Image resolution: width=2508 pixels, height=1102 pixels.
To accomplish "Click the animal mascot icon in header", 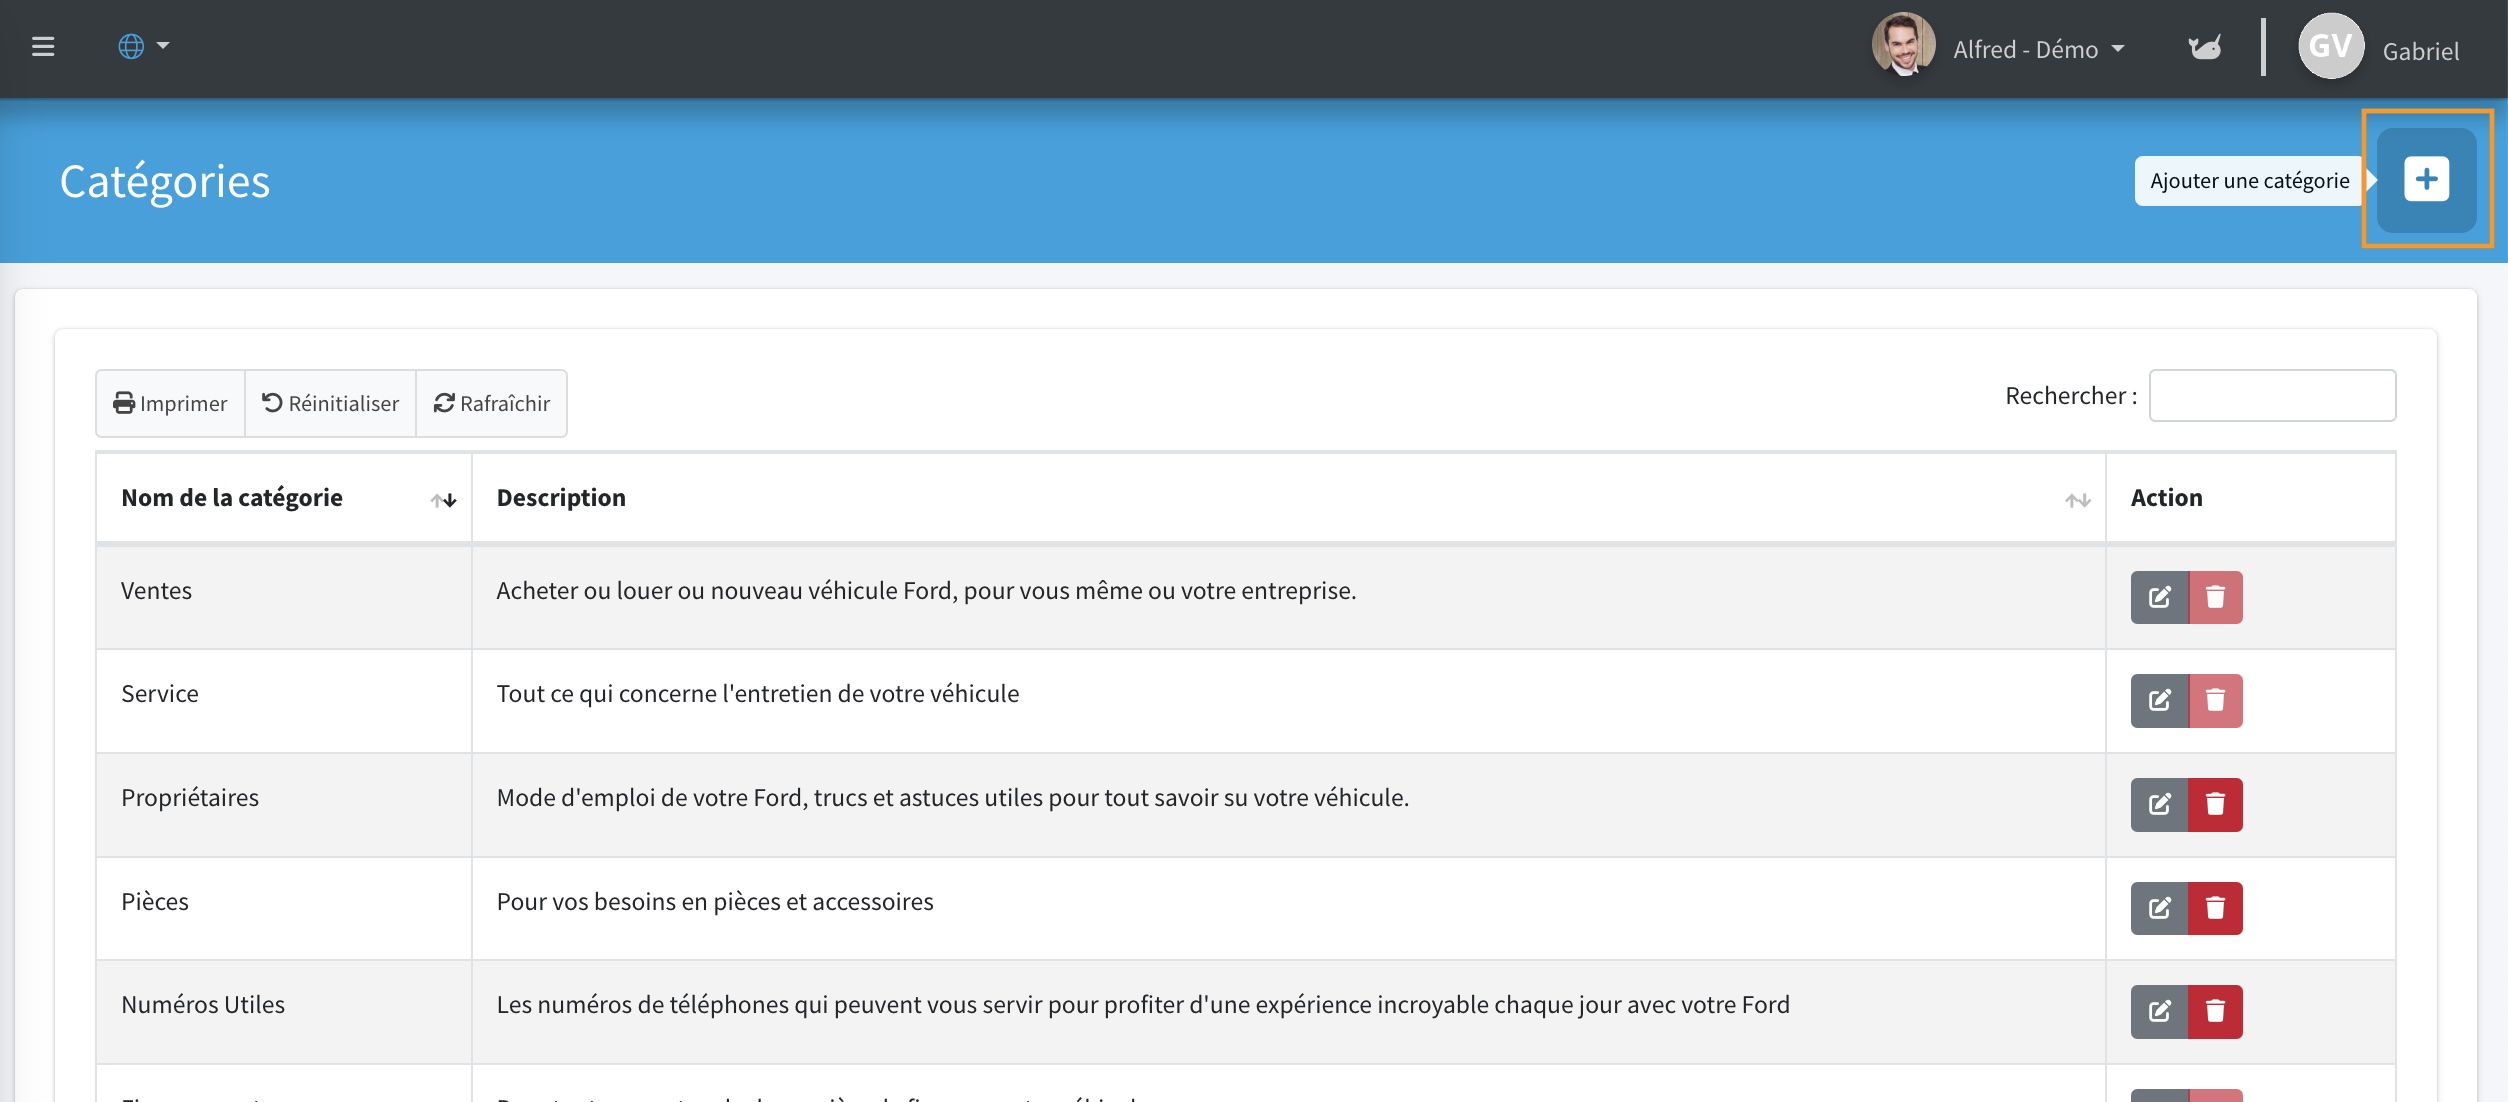I will (2204, 47).
